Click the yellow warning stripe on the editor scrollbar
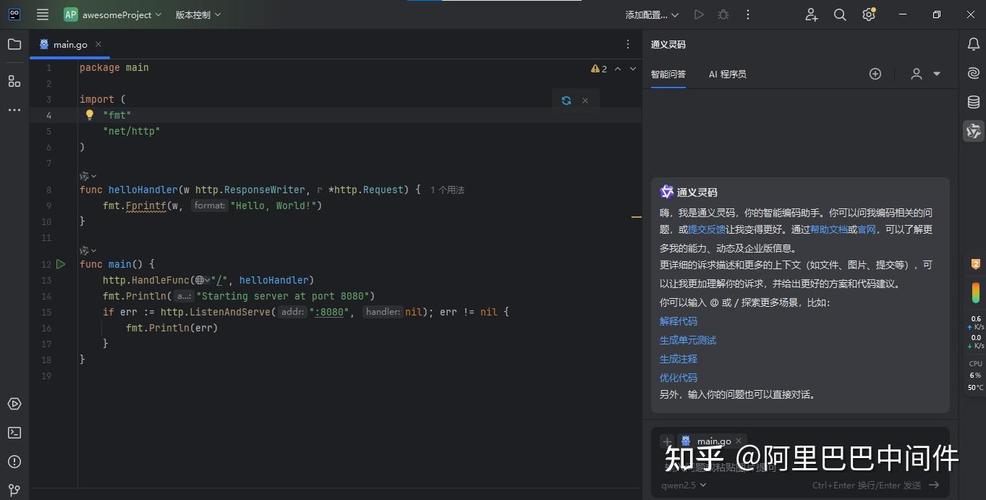This screenshot has height=500, width=986. [636, 217]
